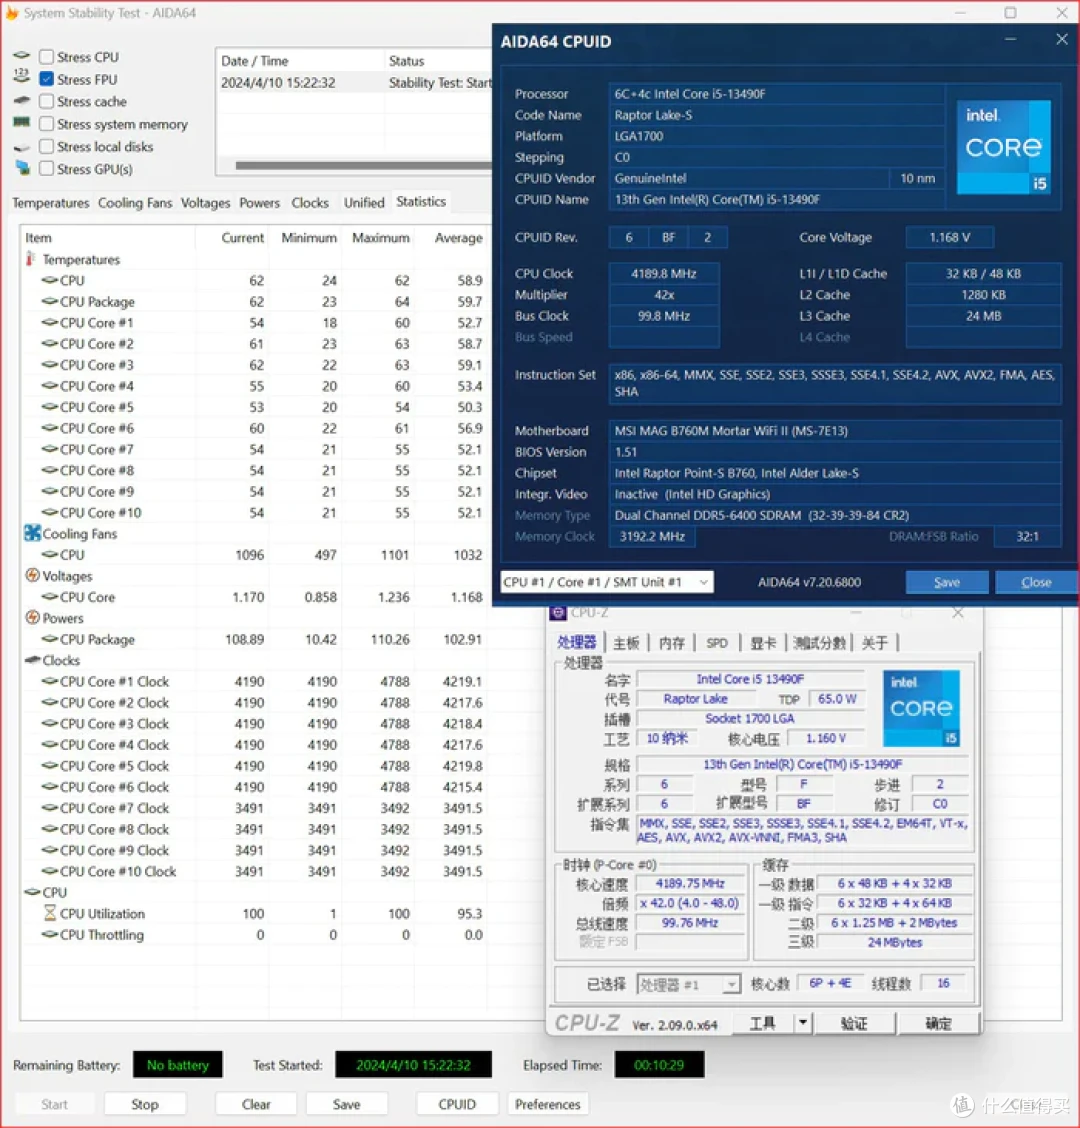This screenshot has height=1128, width=1080.
Task: Open the CPU-Z 主板 tab
Action: click(626, 642)
